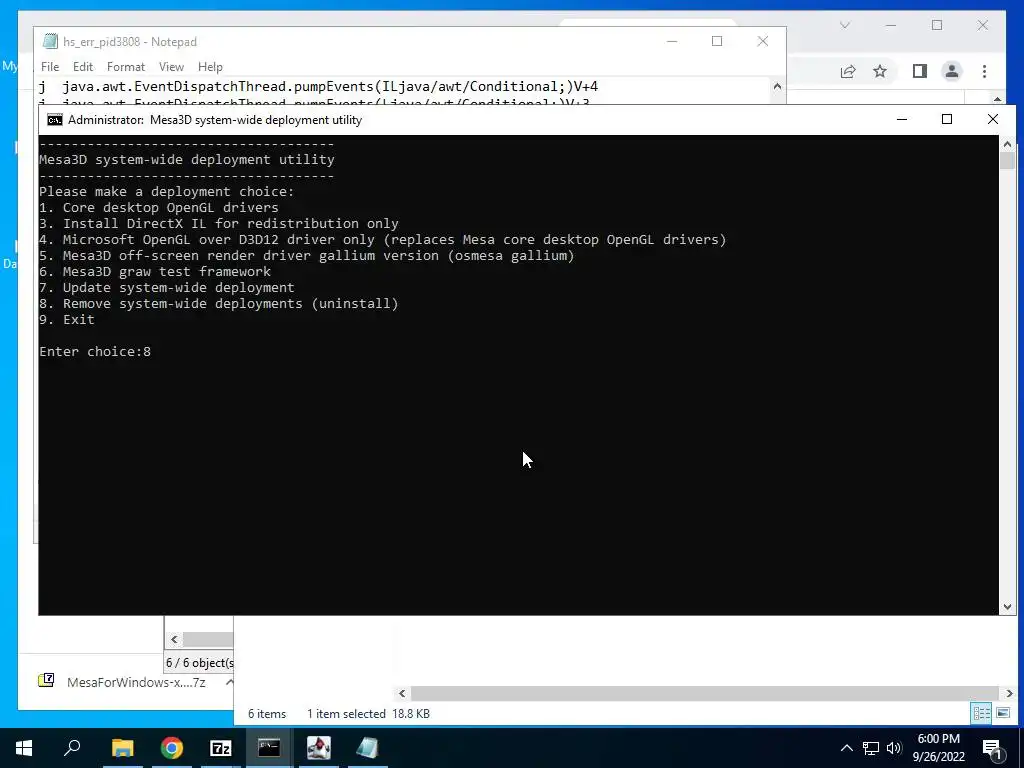This screenshot has height=768, width=1024.
Task: Open Chrome profile avatar icon
Action: [x=952, y=71]
